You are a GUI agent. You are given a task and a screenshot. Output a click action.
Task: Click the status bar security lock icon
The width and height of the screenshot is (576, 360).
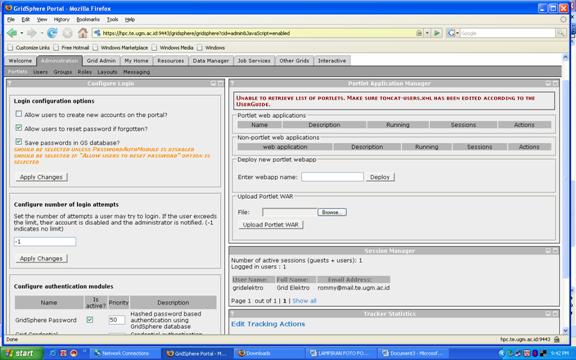557,339
